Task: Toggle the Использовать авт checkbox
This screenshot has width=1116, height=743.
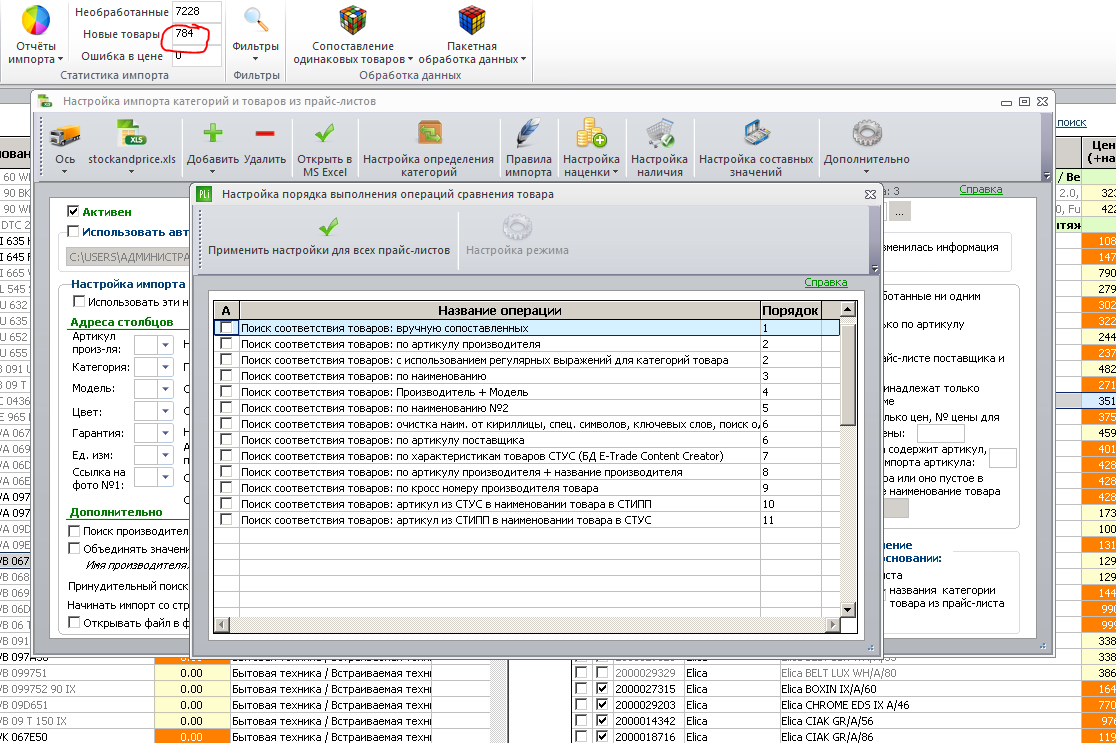Action: pyautogui.click(x=73, y=231)
